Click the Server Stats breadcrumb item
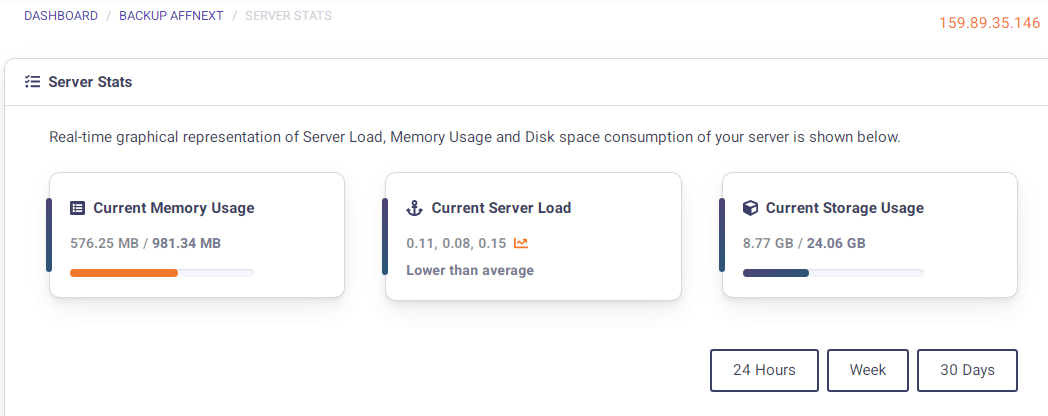 click(288, 16)
